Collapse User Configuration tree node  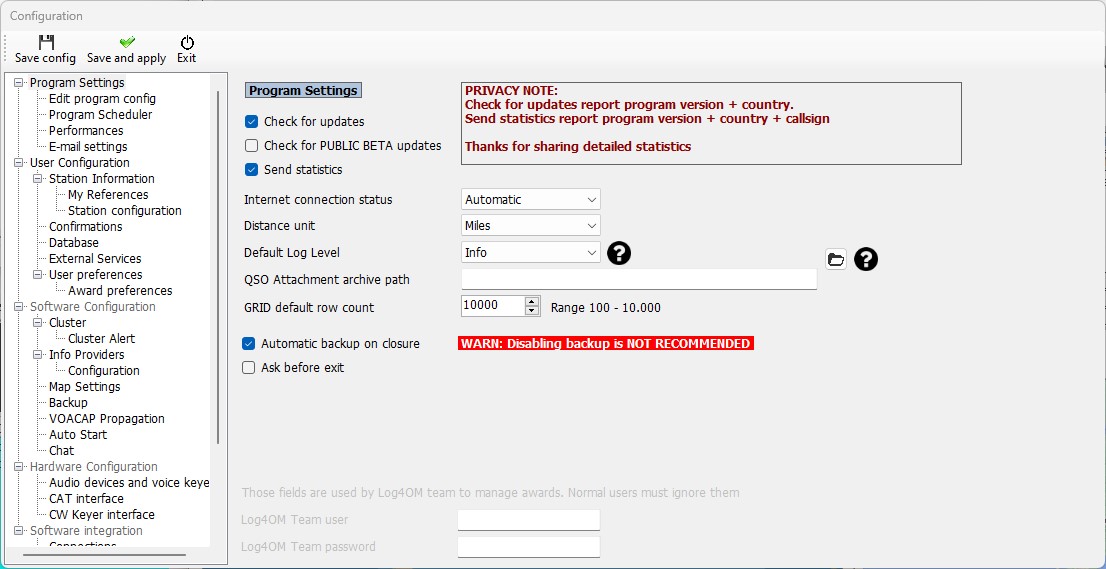click(x=19, y=163)
